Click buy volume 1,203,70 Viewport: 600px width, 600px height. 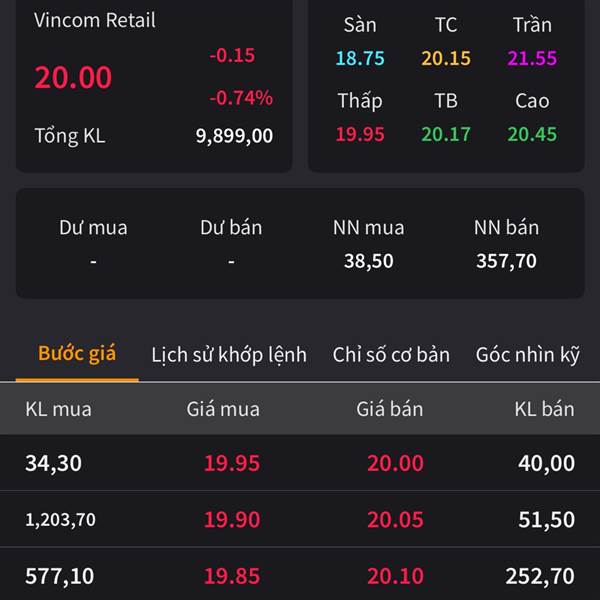pyautogui.click(x=60, y=520)
